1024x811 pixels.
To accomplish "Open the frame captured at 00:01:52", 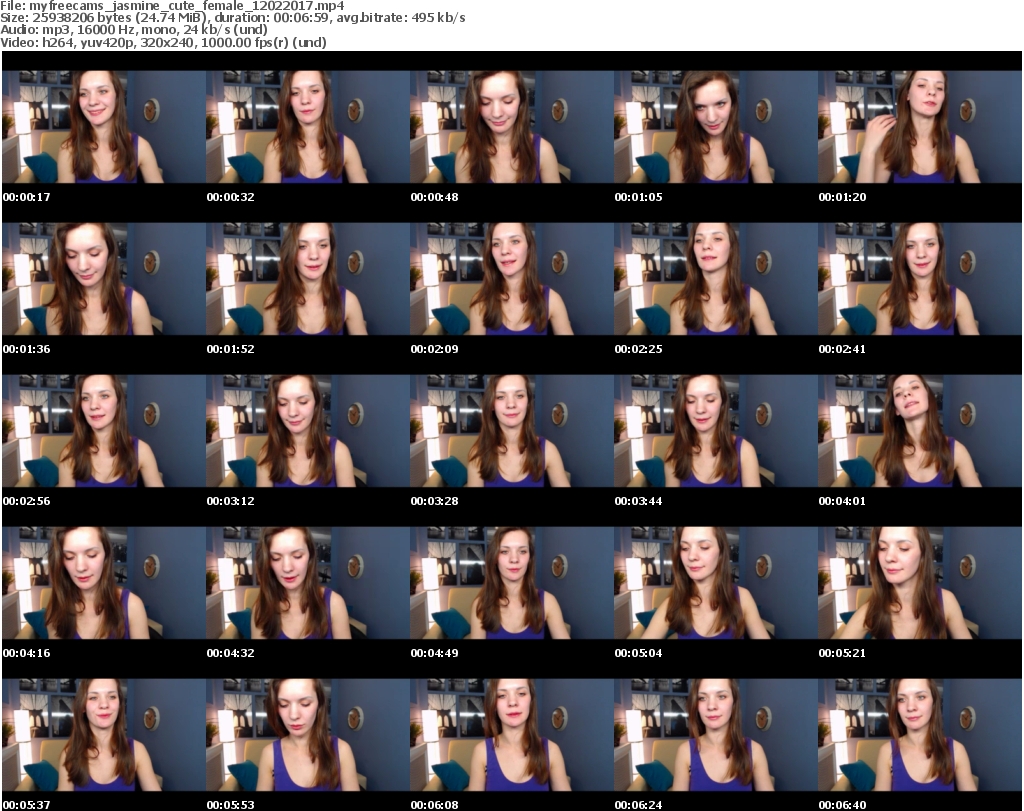I will (308, 279).
